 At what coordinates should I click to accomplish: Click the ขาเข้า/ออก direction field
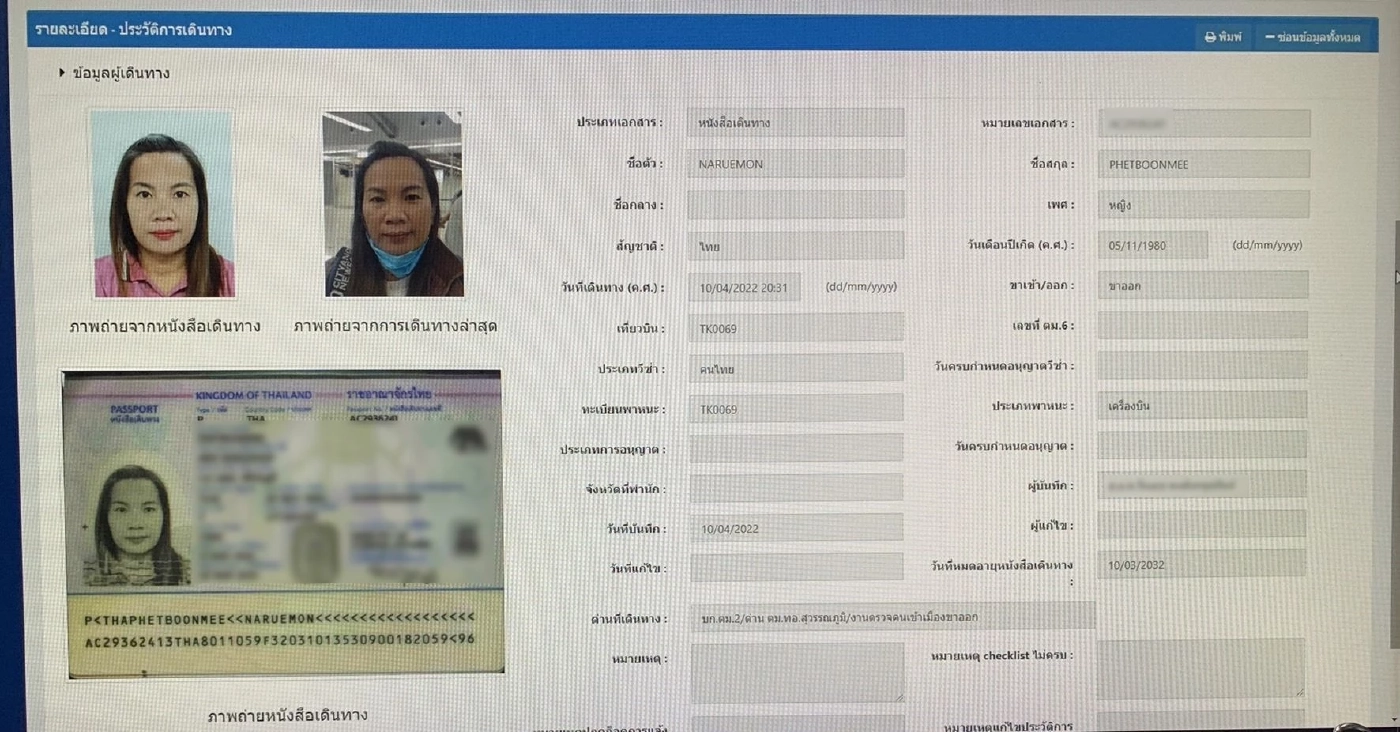pyautogui.click(x=1203, y=286)
